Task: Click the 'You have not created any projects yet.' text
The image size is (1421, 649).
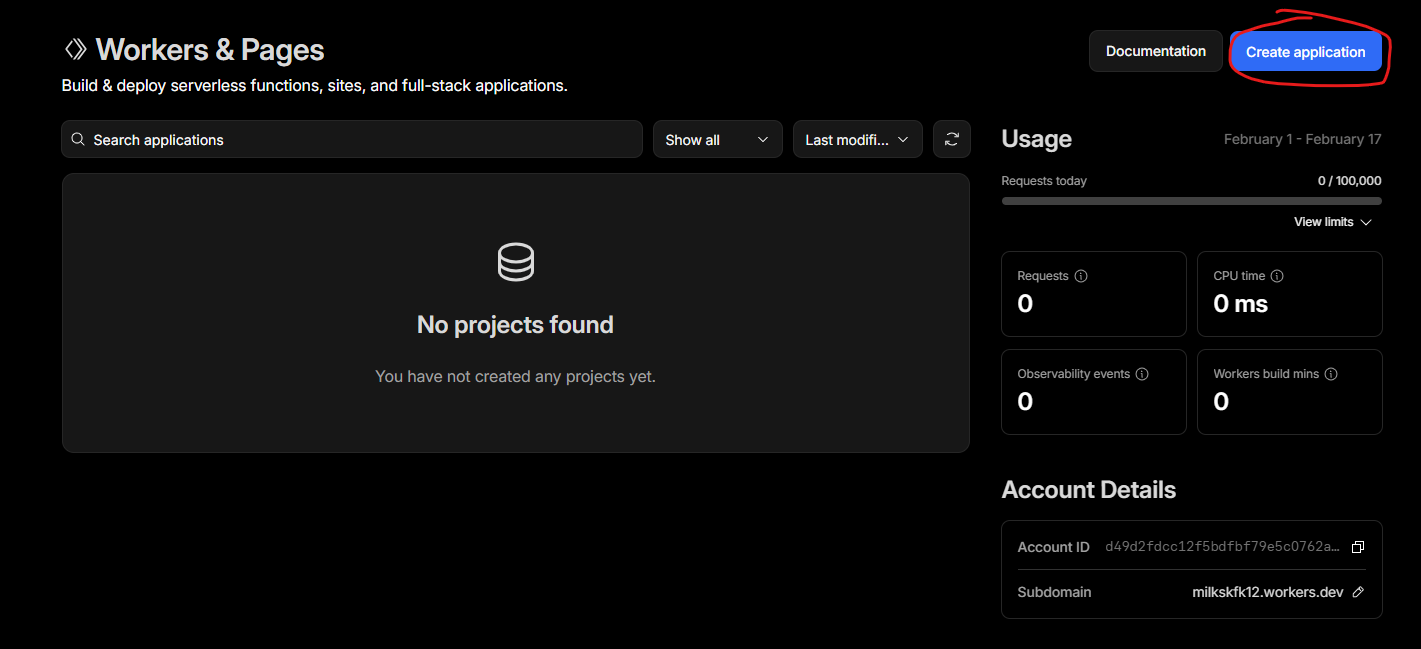Action: click(515, 377)
